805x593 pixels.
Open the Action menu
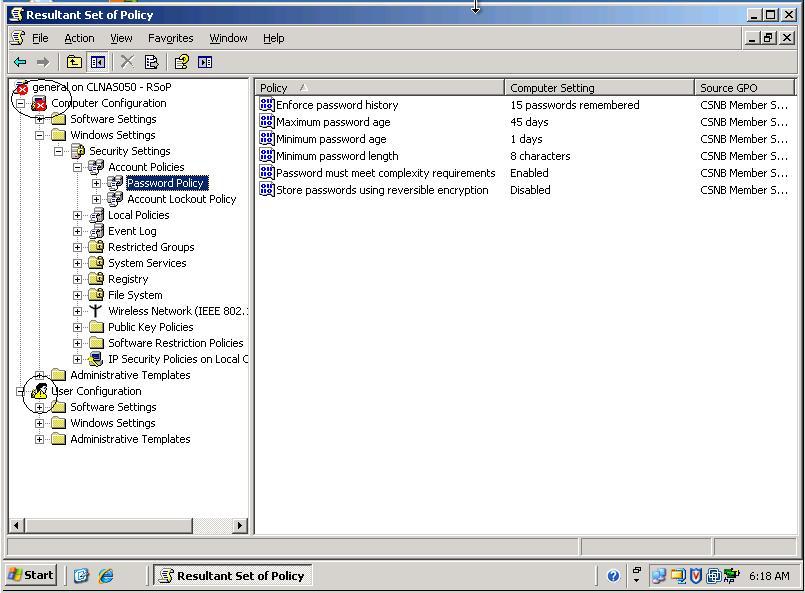coord(79,38)
